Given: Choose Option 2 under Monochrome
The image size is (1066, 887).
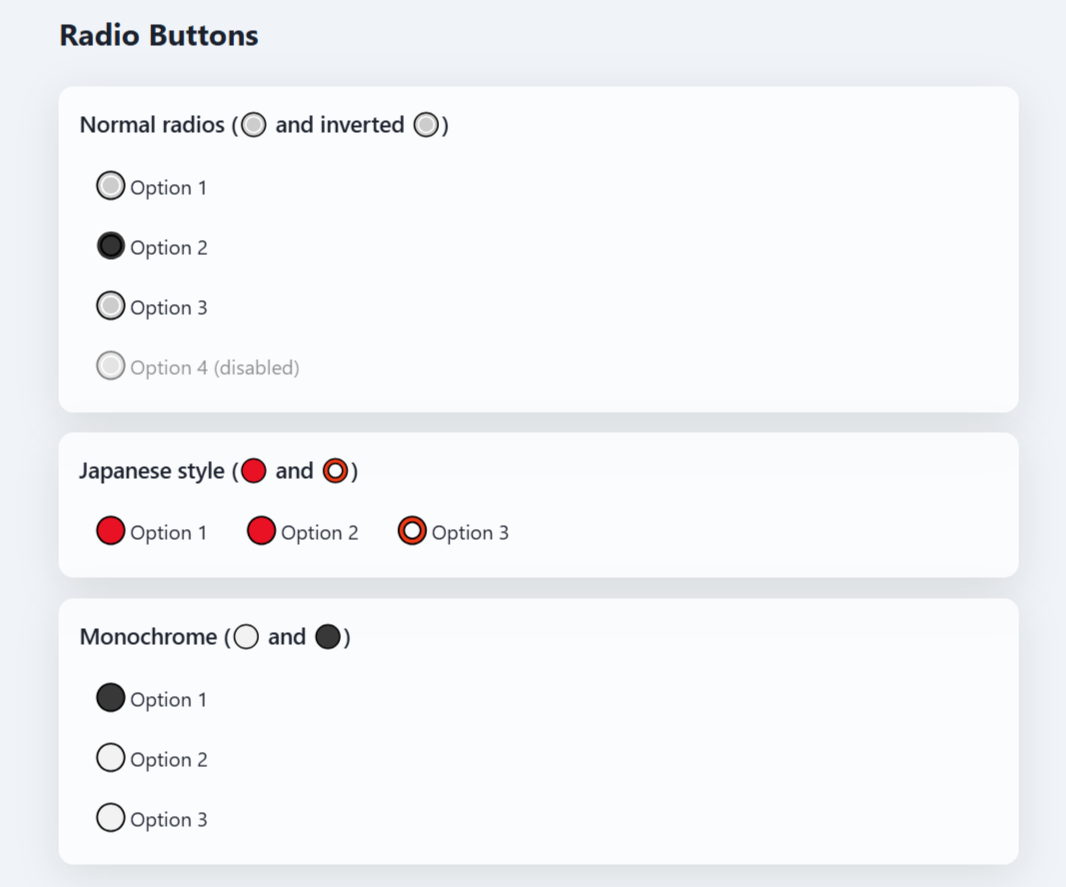Looking at the screenshot, I should click(111, 757).
